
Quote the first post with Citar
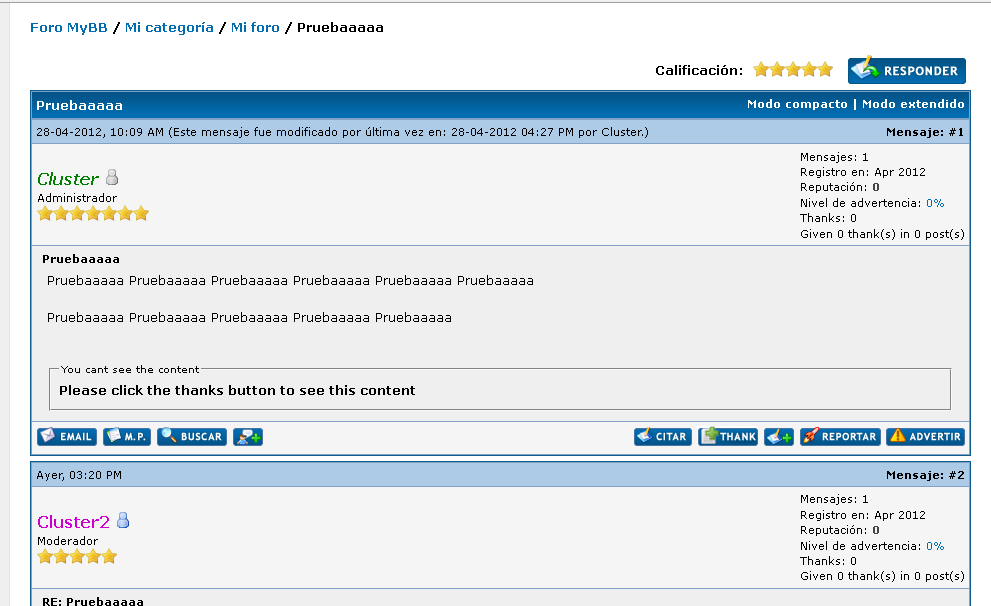click(663, 437)
